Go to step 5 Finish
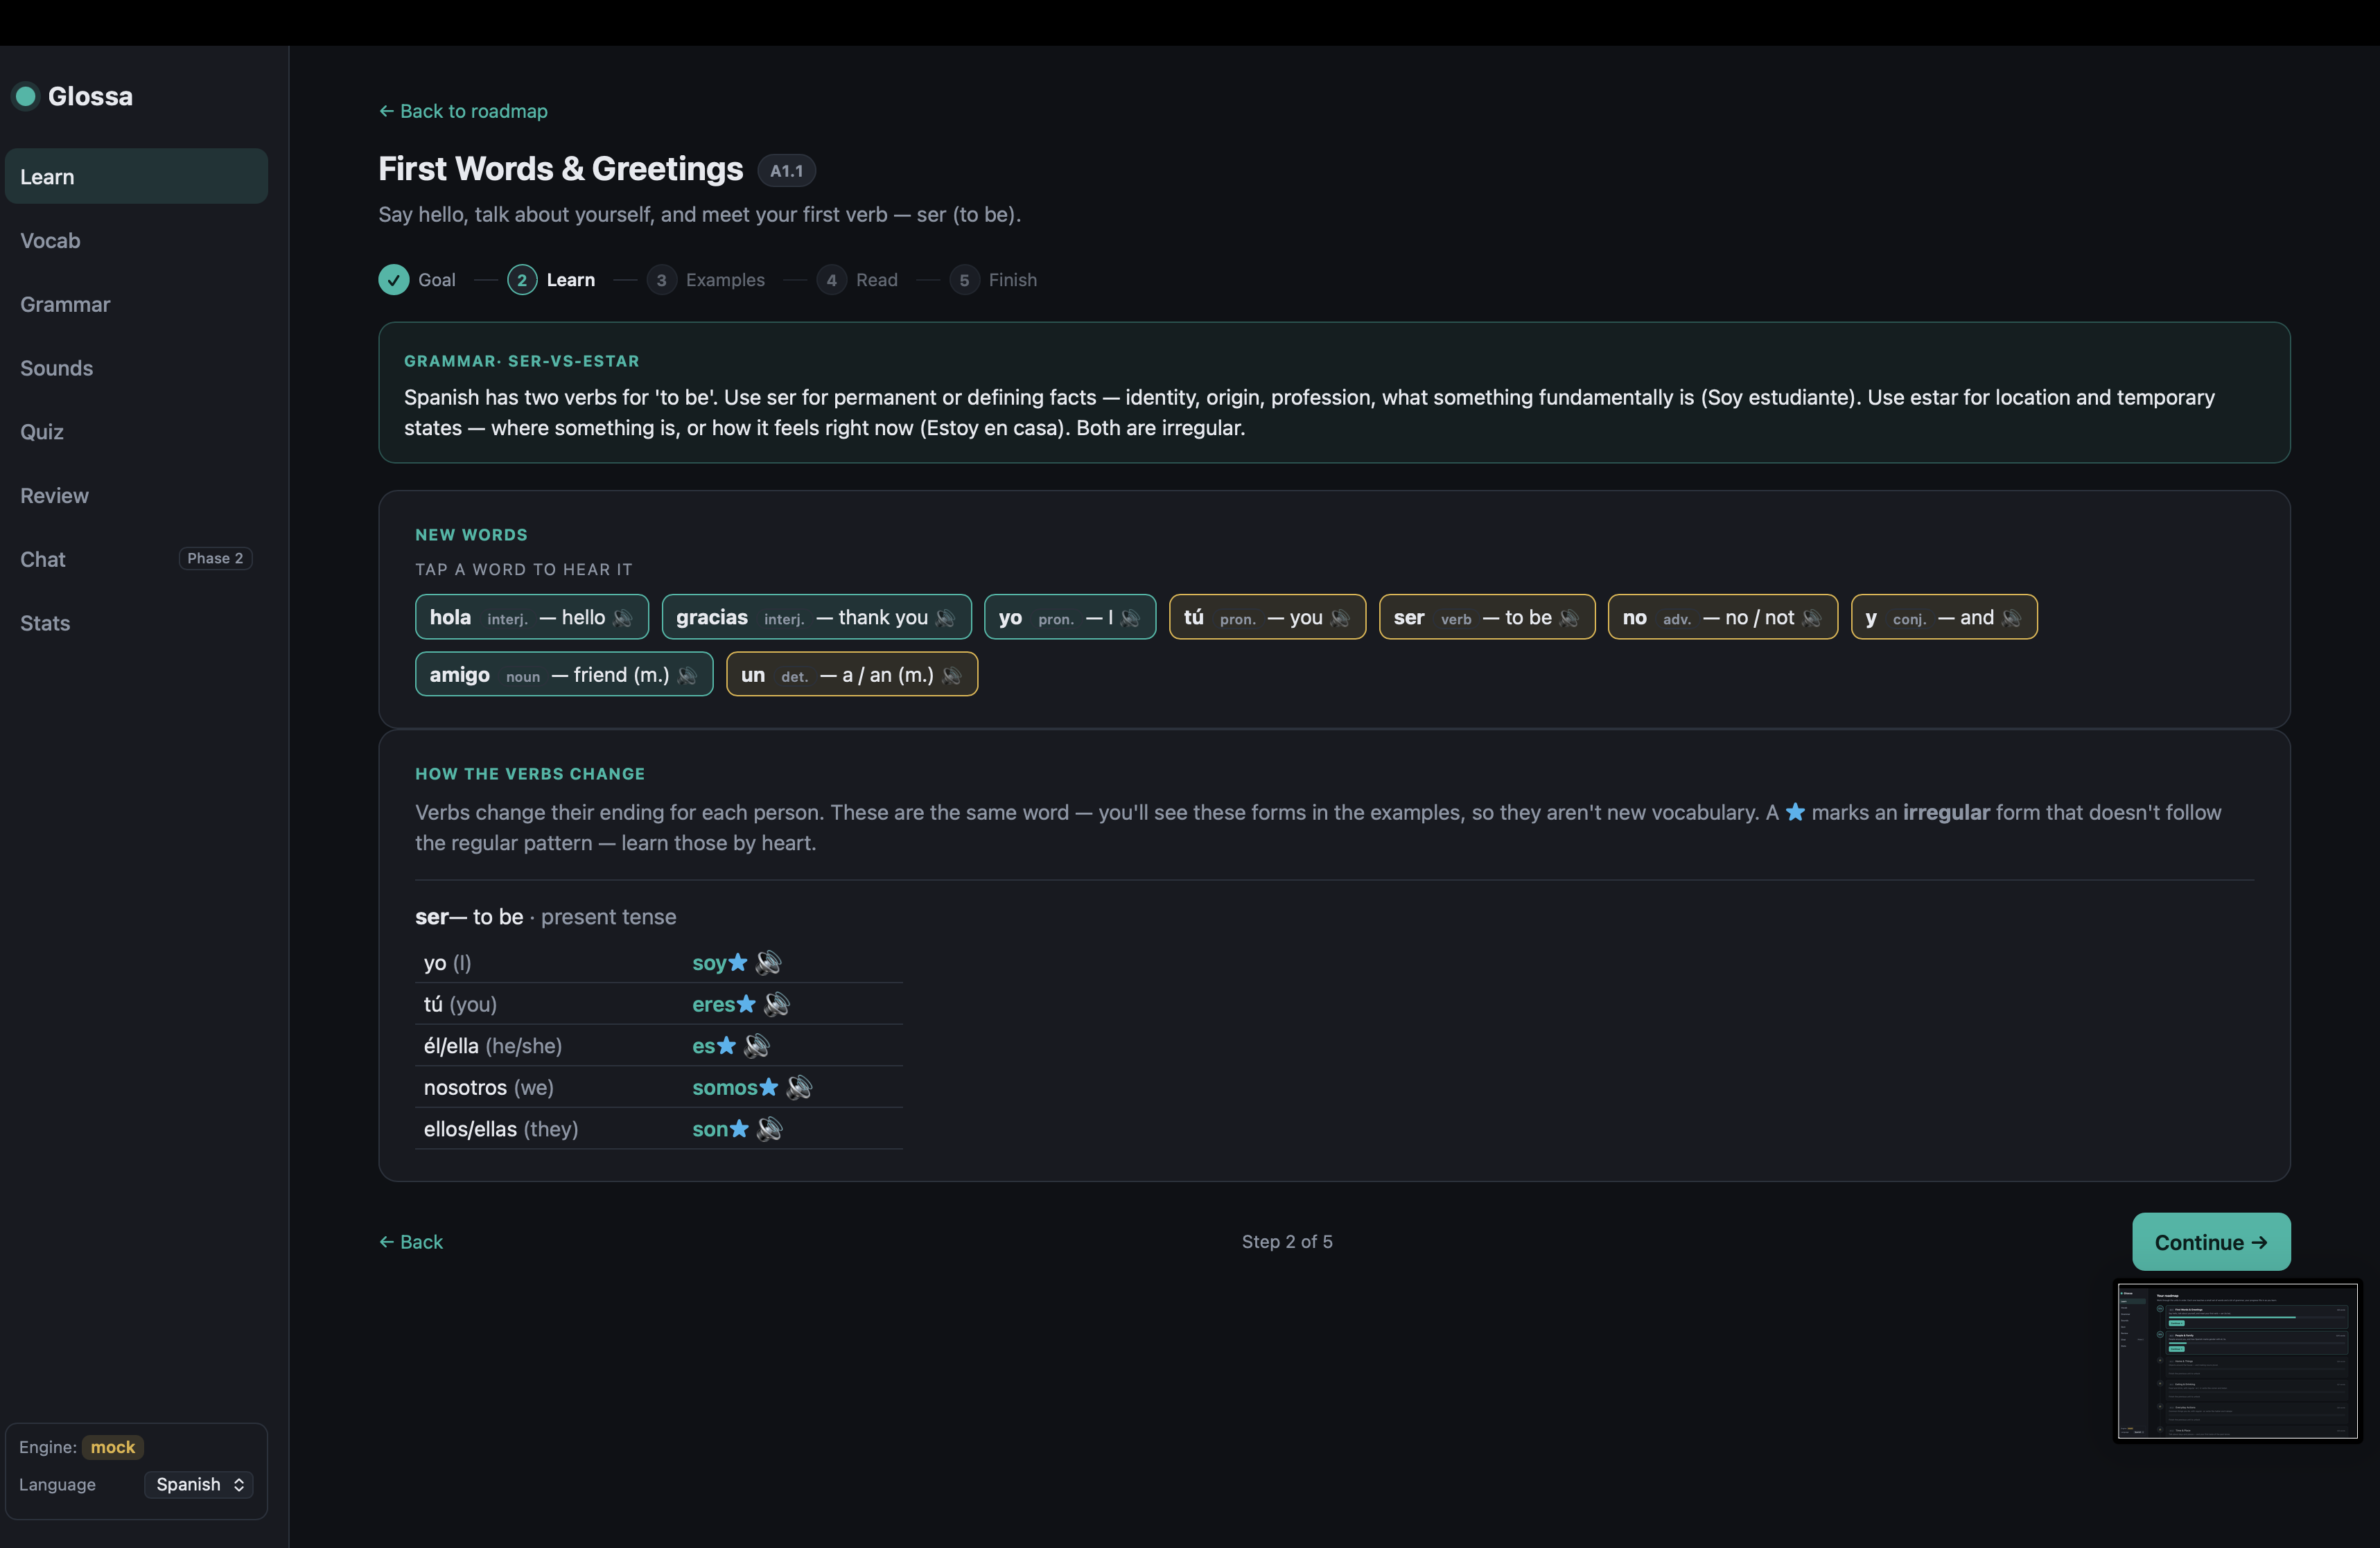The image size is (2380, 1548). point(993,280)
